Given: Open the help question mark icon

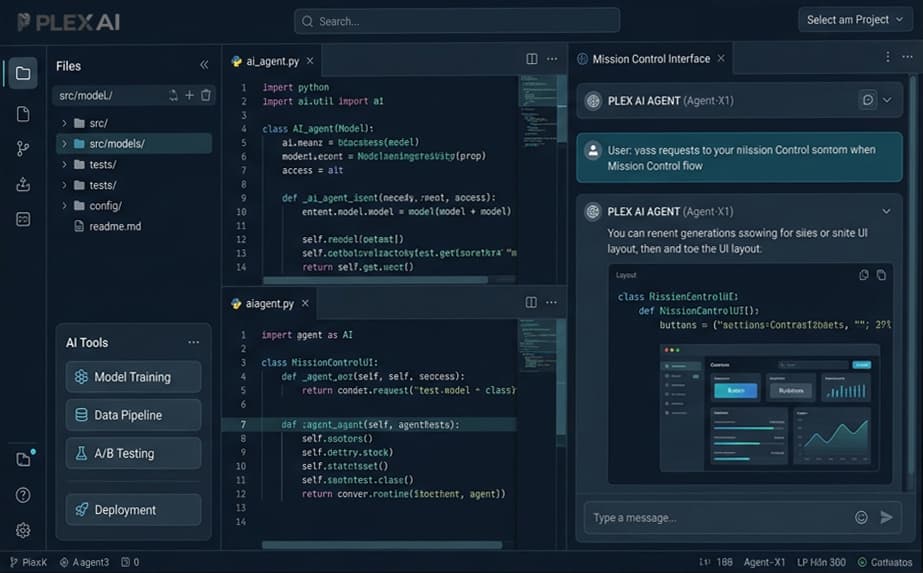Looking at the screenshot, I should (23, 495).
